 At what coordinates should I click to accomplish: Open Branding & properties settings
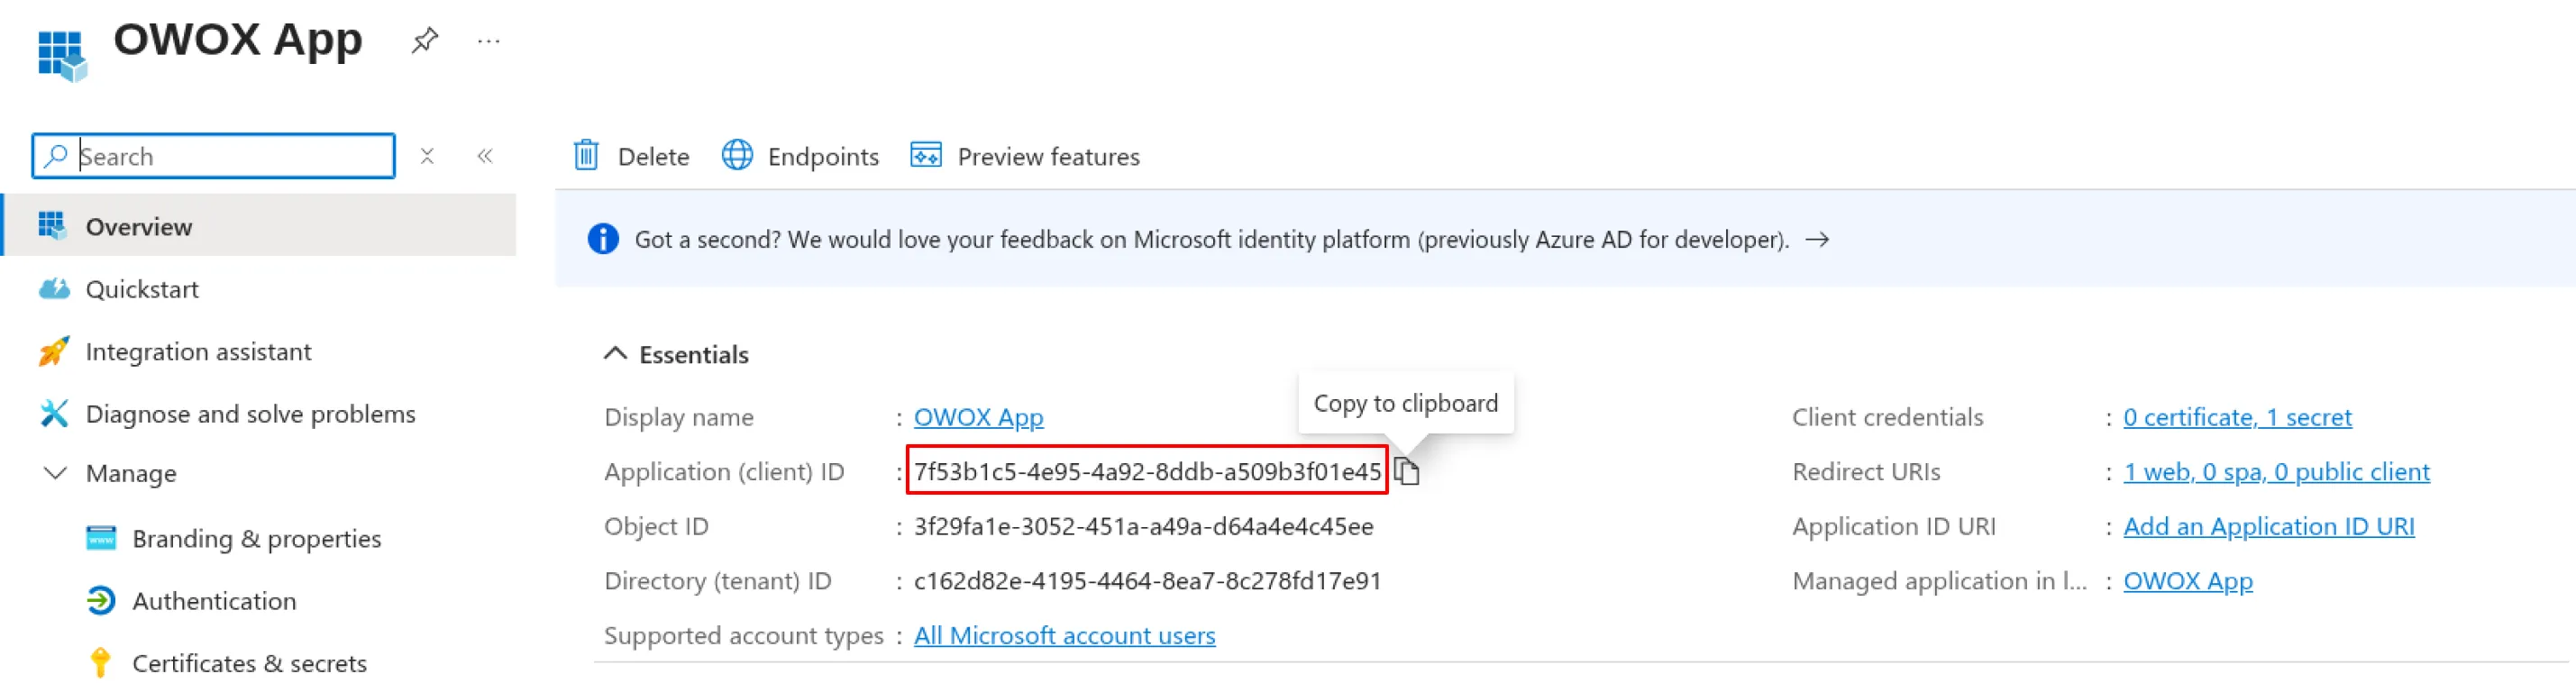click(256, 539)
